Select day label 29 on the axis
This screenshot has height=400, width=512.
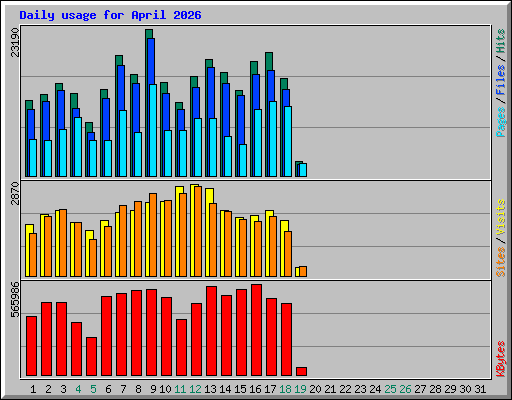click(450, 389)
